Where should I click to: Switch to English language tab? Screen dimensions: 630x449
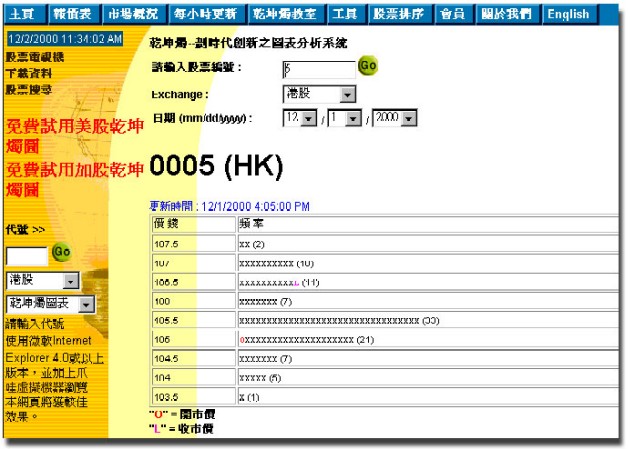568,14
